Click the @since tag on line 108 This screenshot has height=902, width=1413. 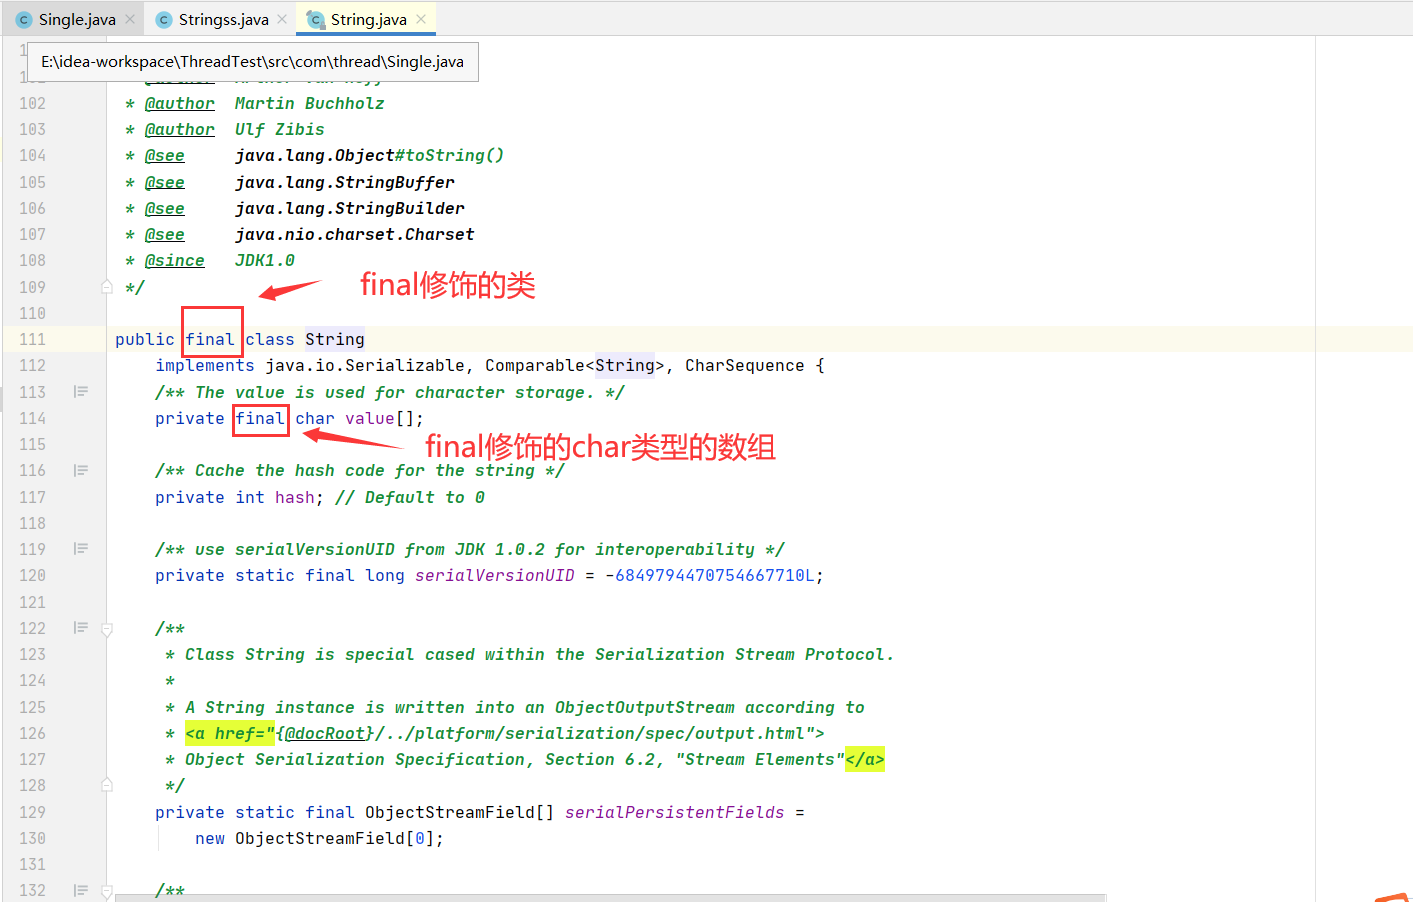click(175, 260)
